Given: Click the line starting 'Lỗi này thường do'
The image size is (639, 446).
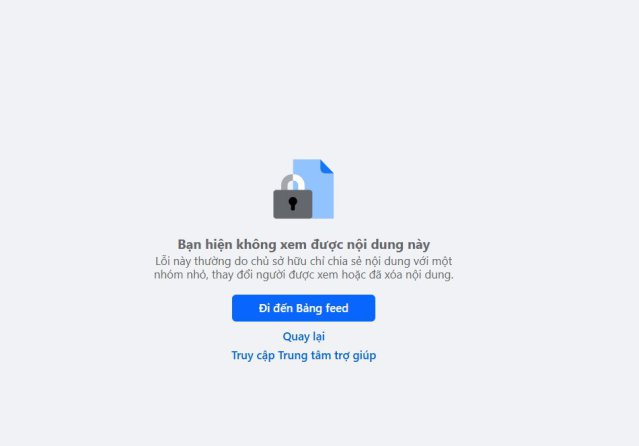Looking at the screenshot, I should (x=304, y=261).
